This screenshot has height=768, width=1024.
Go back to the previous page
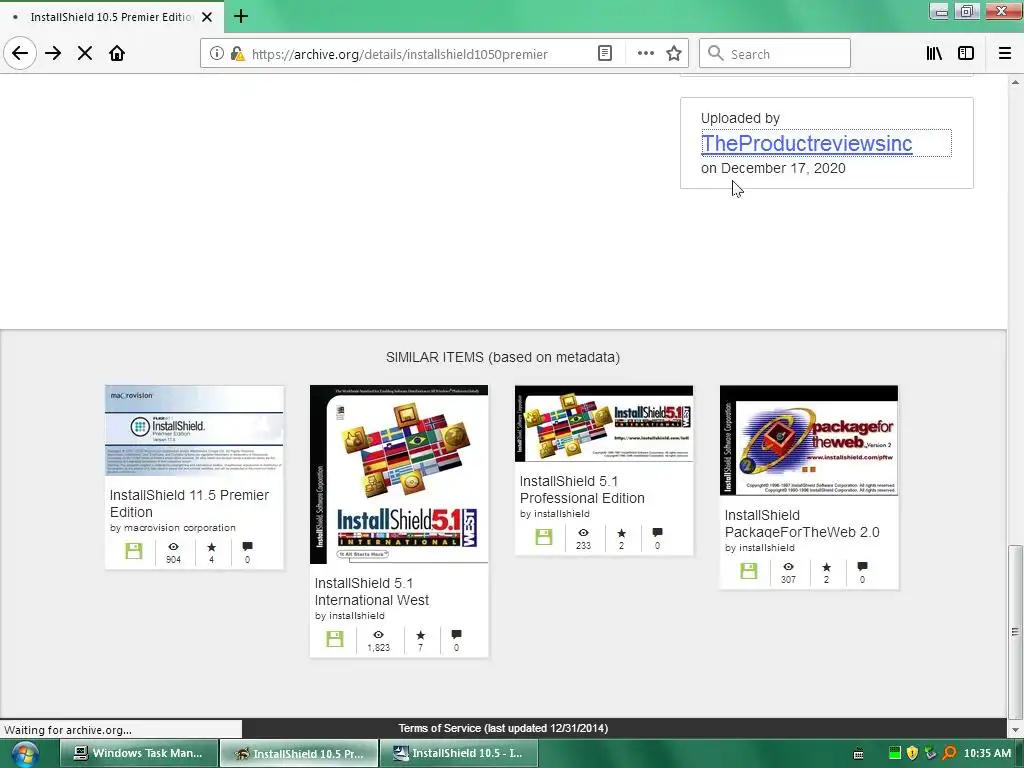pyautogui.click(x=20, y=54)
